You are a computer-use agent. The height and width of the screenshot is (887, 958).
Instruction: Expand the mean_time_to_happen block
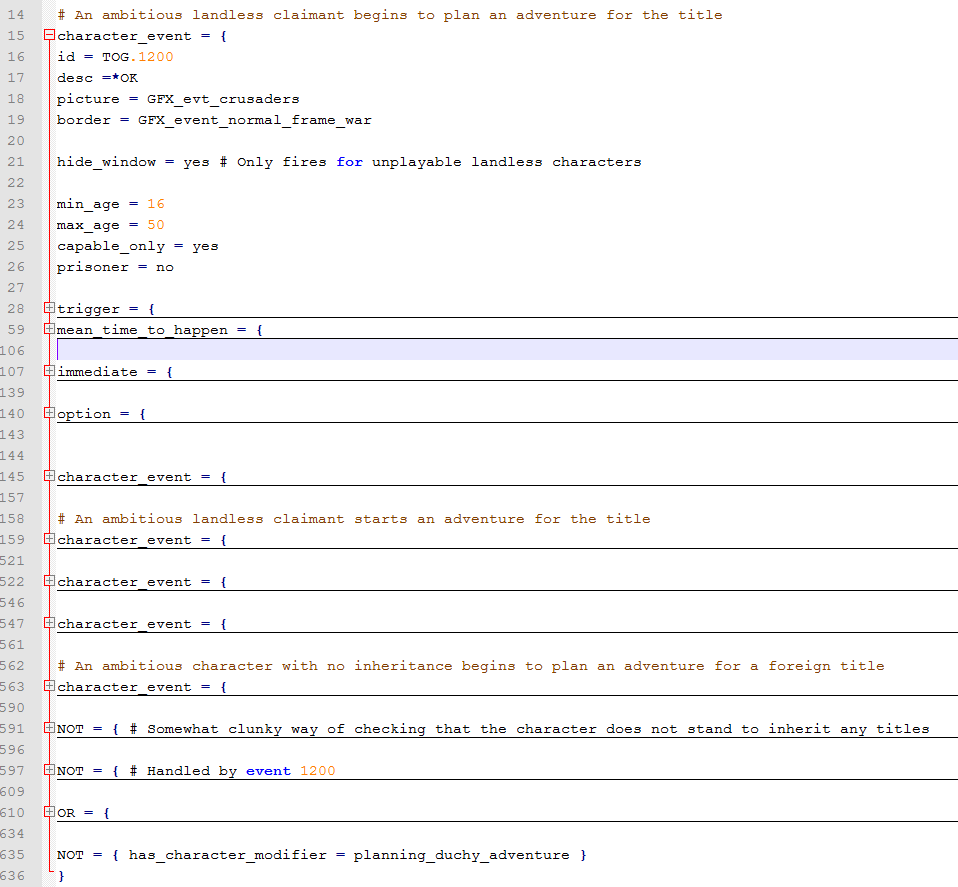pyautogui.click(x=49, y=330)
